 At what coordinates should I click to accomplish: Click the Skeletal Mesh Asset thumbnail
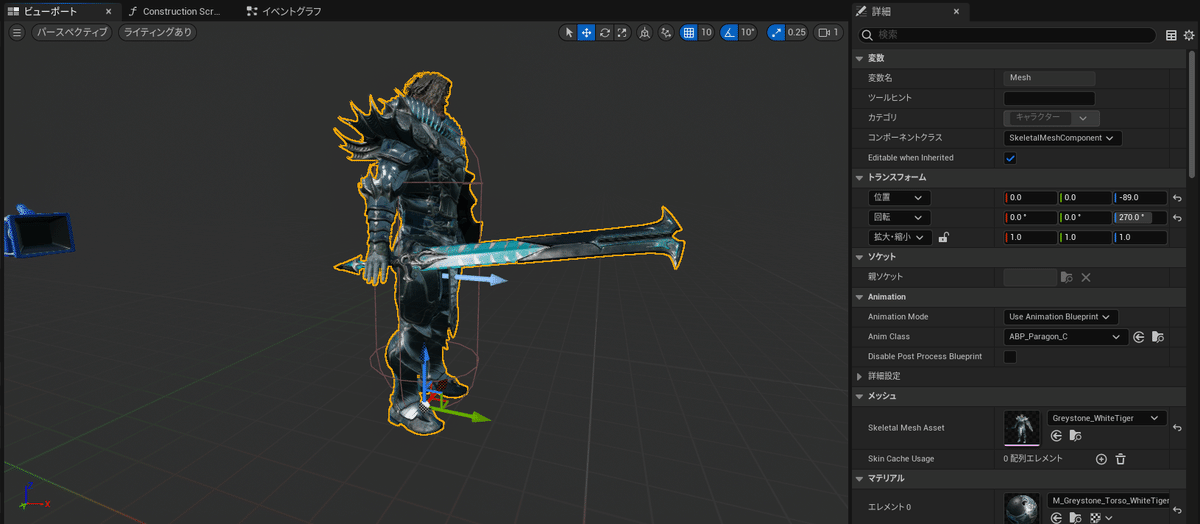[1023, 427]
